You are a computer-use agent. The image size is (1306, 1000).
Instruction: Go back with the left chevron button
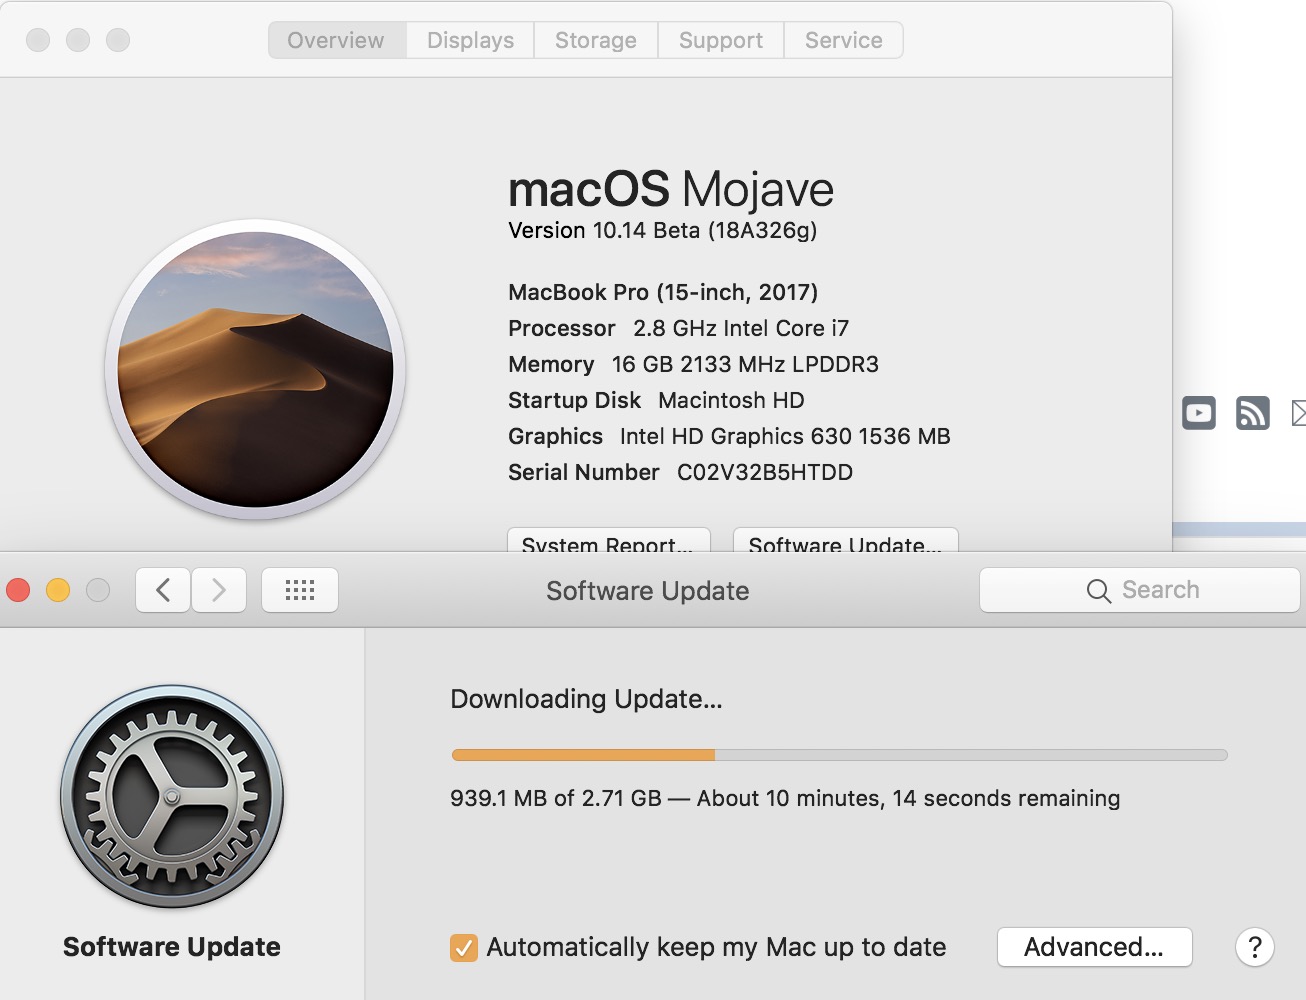click(x=163, y=590)
